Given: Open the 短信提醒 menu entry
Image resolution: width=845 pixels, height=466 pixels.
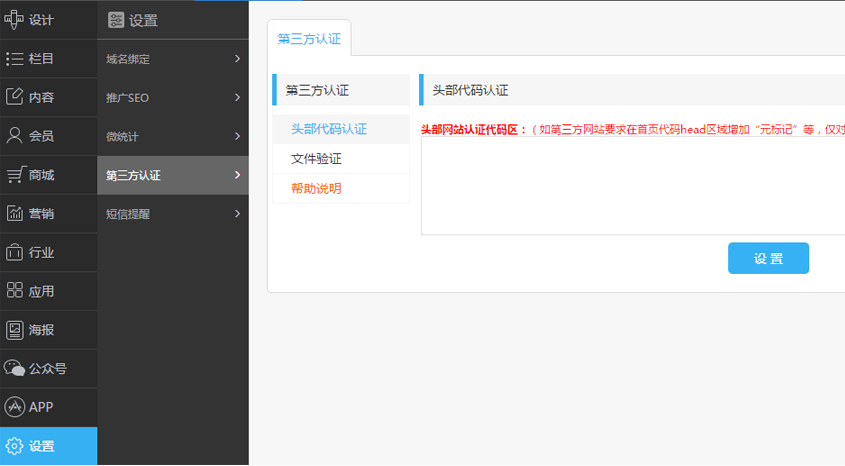Looking at the screenshot, I should coord(172,214).
